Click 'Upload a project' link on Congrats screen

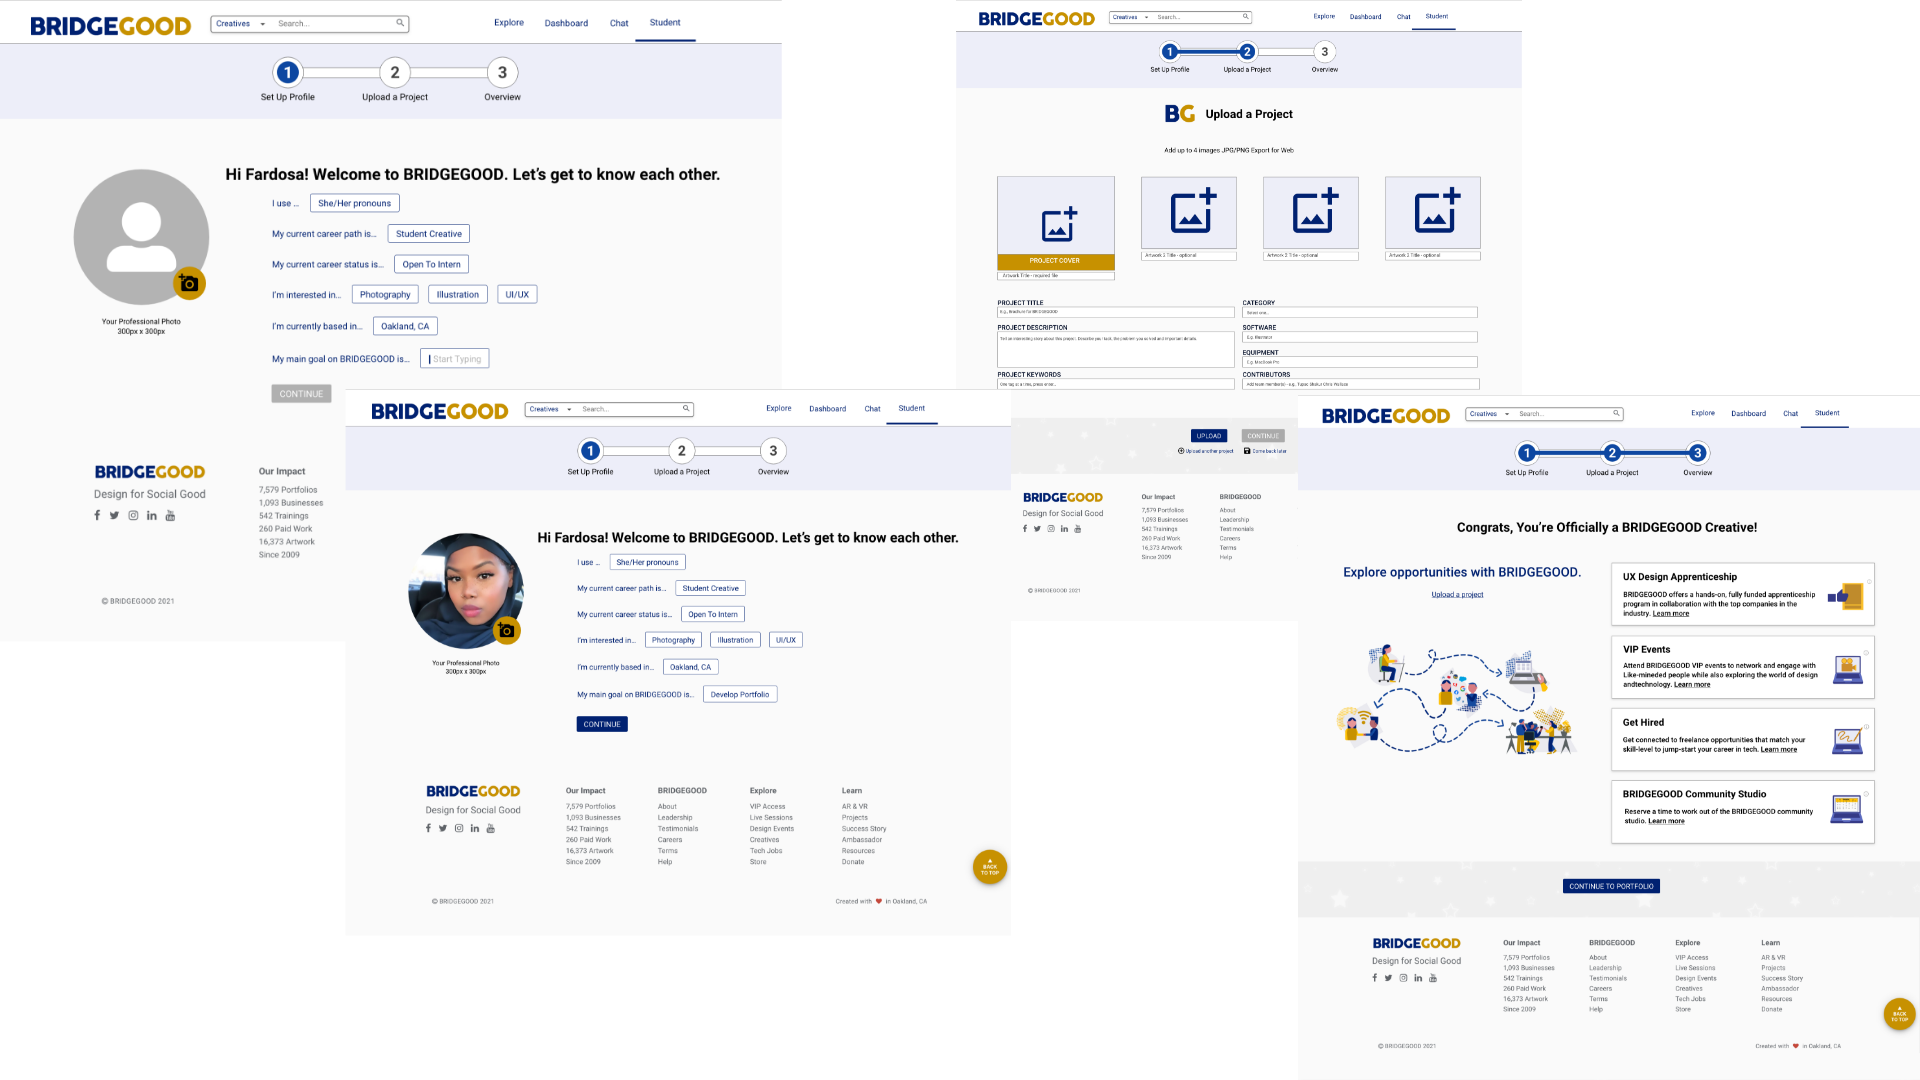1457,595
